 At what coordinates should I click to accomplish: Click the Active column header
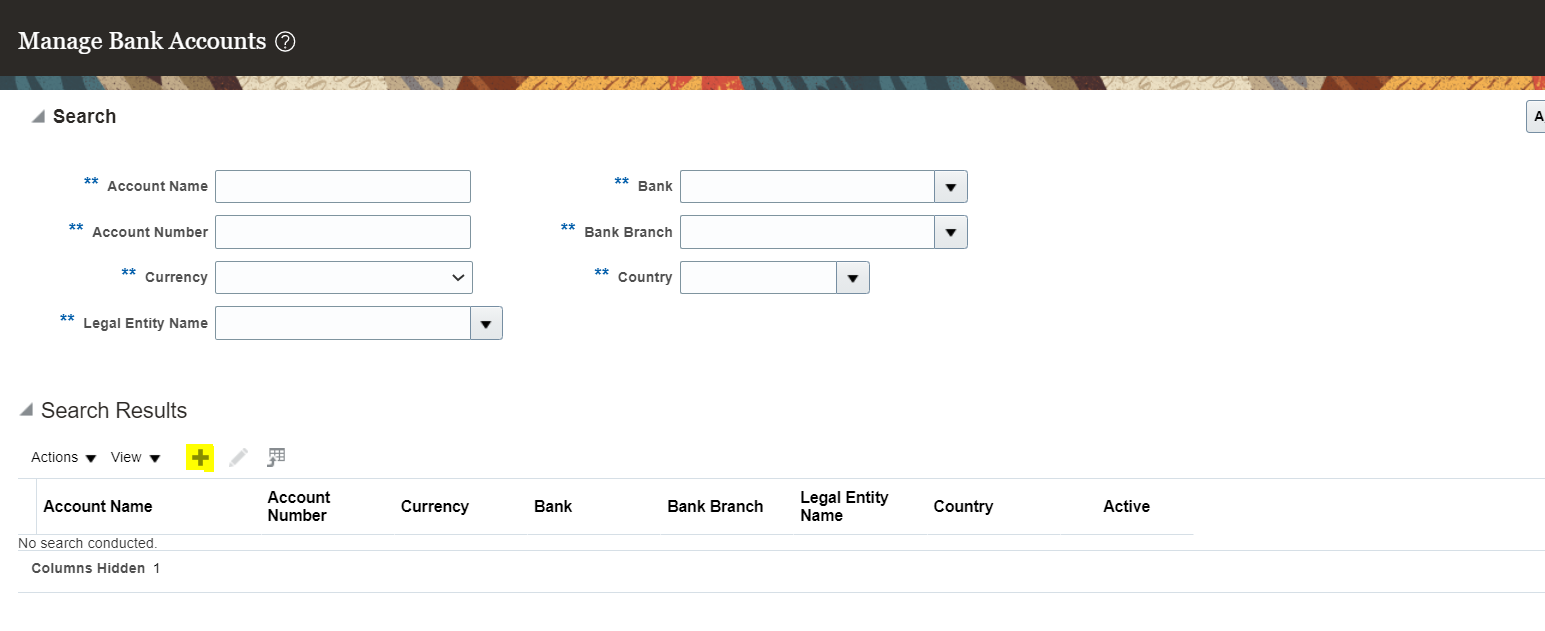click(x=1126, y=507)
